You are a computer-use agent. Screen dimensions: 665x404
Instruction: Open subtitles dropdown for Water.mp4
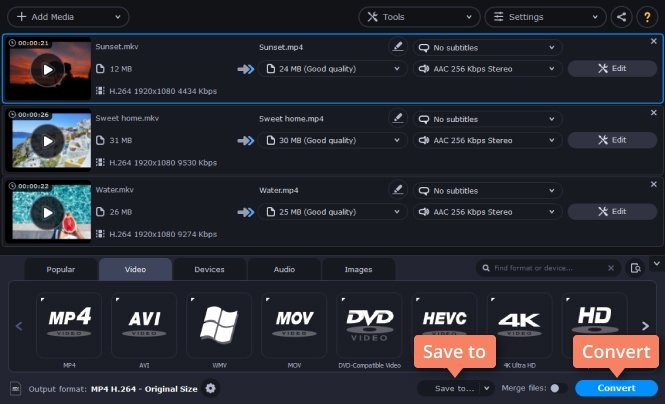point(487,191)
